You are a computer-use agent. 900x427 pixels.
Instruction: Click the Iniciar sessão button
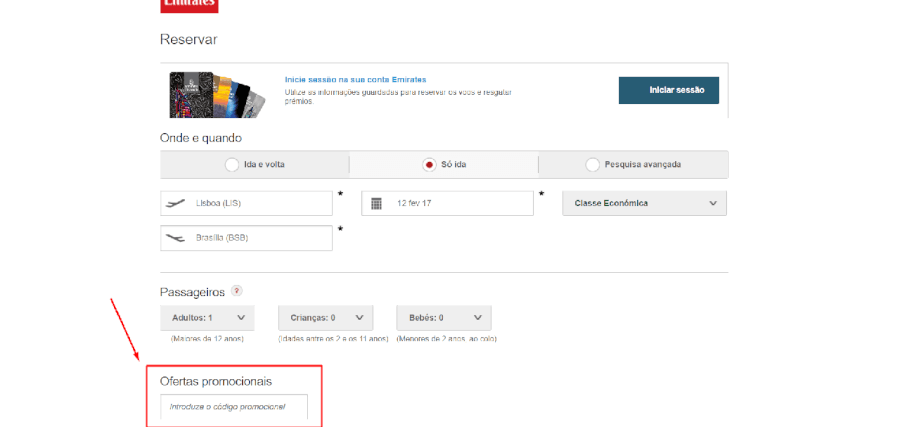click(669, 90)
